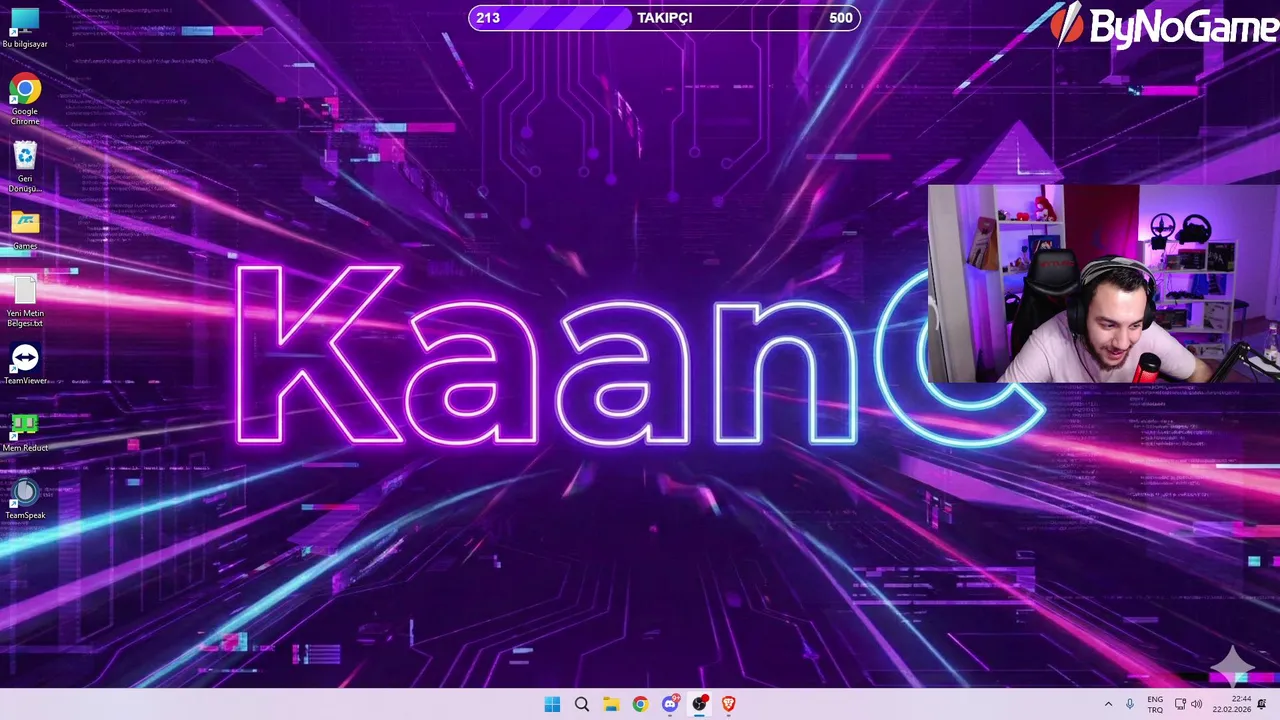This screenshot has height=720, width=1280.
Task: Open the notification bell icon
Action: 1262,704
